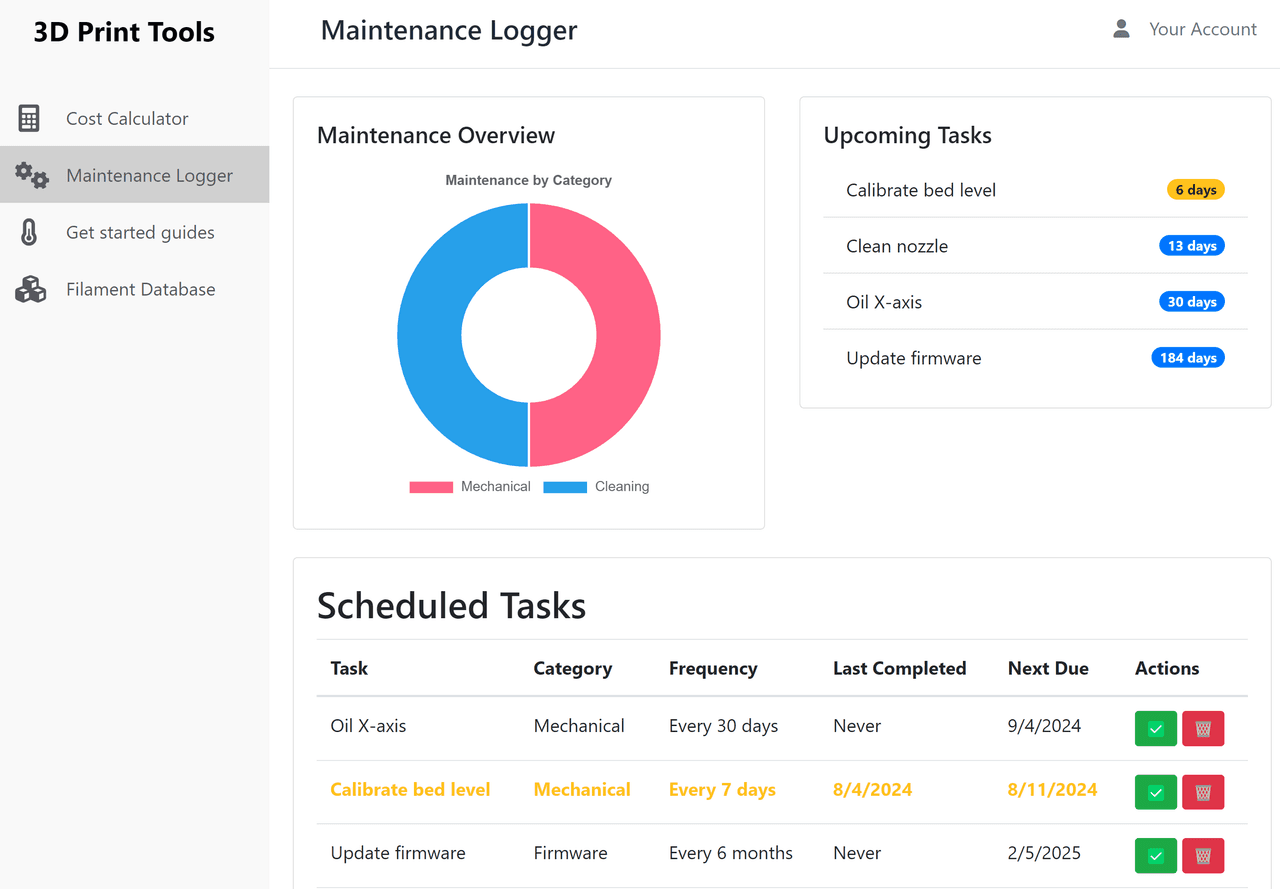The image size is (1280, 889).
Task: Click the calculator icon in the sidebar
Action: tap(29, 118)
